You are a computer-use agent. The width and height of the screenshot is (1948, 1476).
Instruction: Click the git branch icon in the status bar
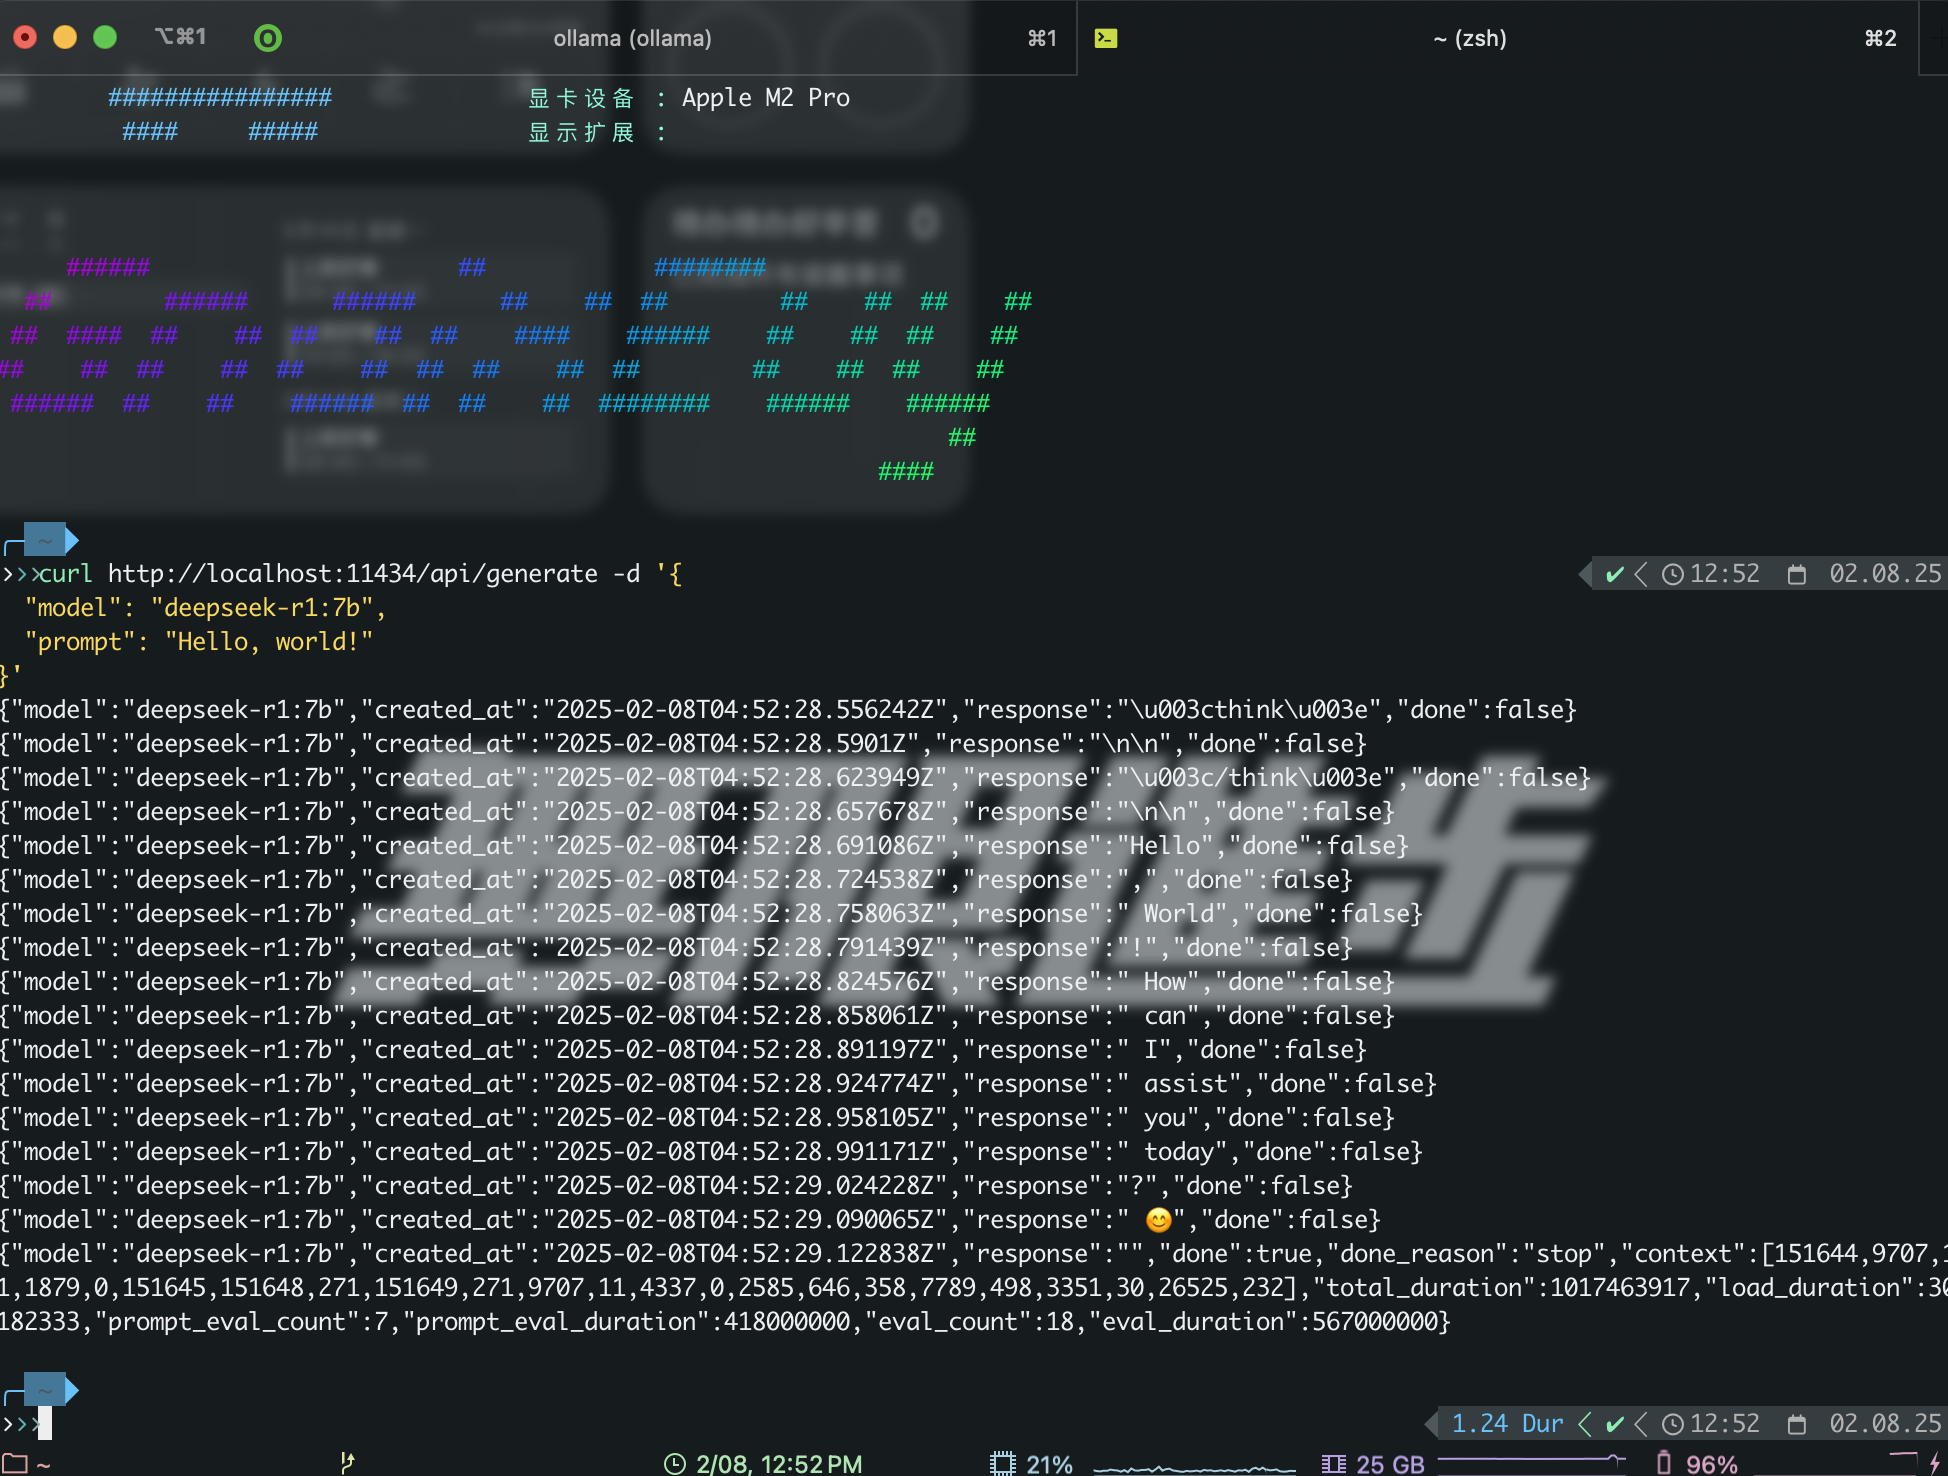348,1462
